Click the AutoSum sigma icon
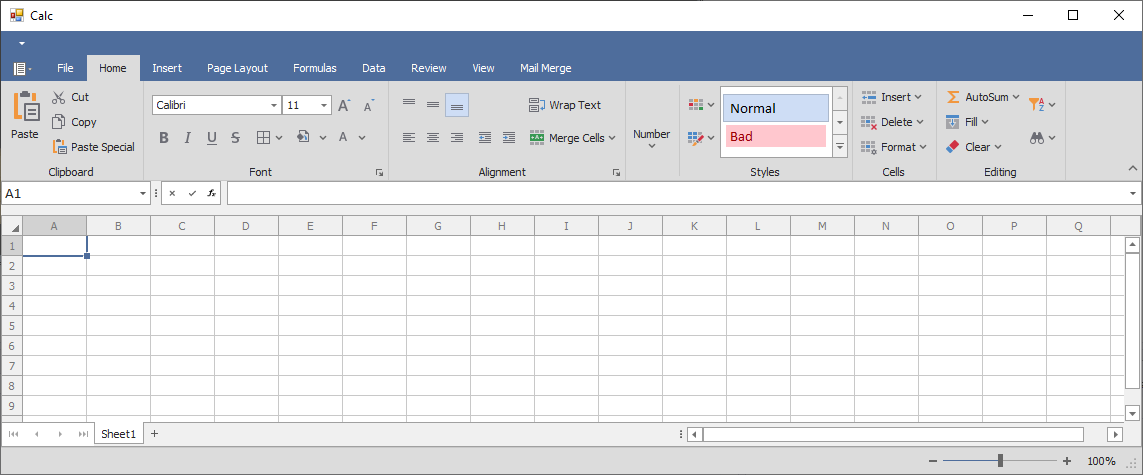Viewport: 1143px width, 475px height. tap(953, 97)
